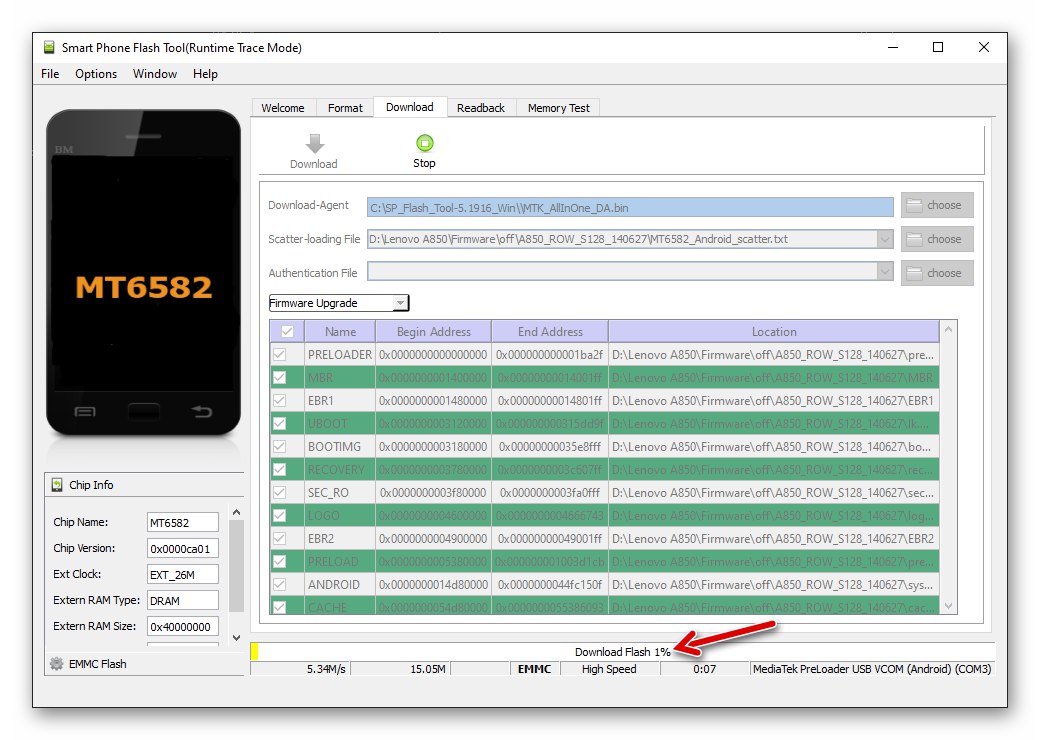Expand the Authentication File dropdown arrow
The height and width of the screenshot is (740, 1040).
(x=884, y=271)
